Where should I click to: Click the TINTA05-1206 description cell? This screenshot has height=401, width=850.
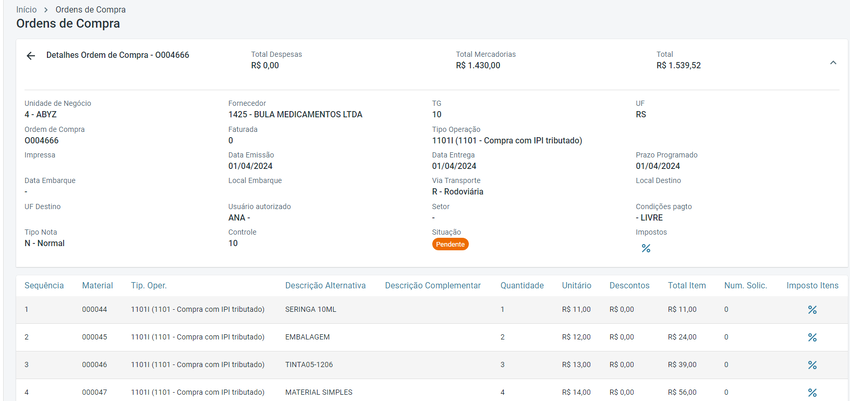pyautogui.click(x=309, y=365)
